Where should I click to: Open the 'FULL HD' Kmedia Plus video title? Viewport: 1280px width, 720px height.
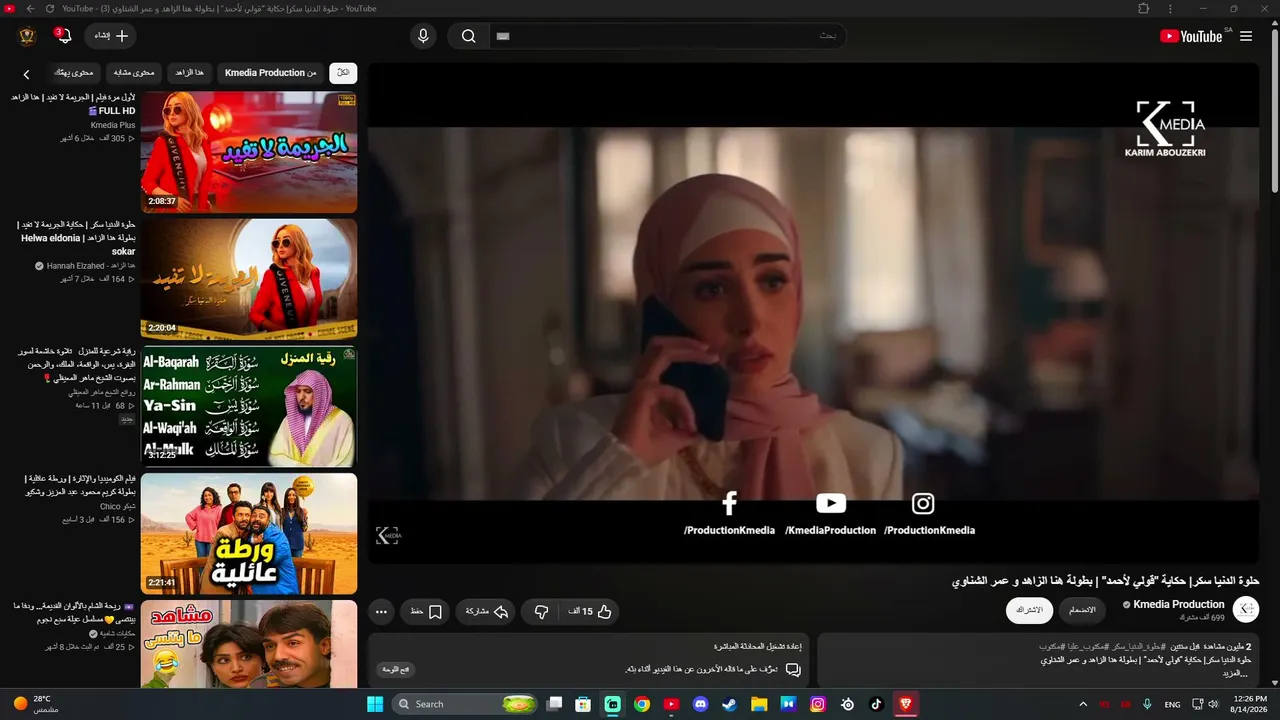coord(73,104)
